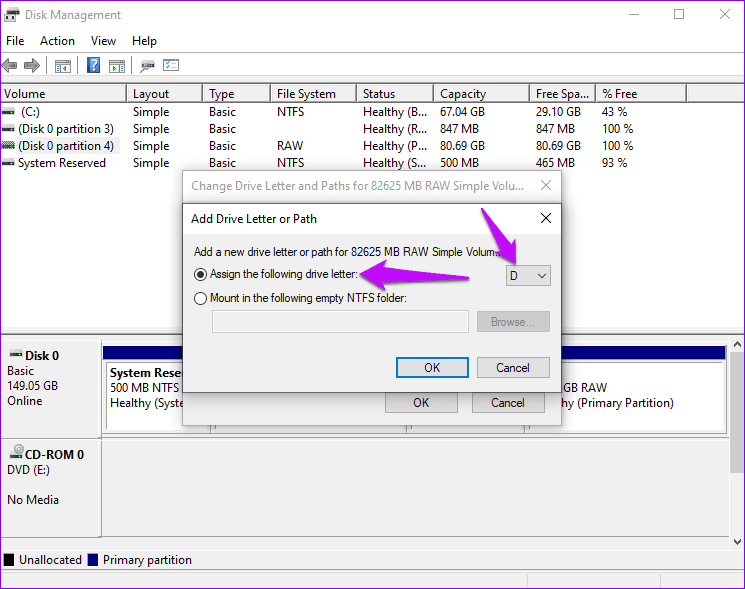Click the Disk 0 Basic 149.05 GB label
Screen dimensions: 745x589
click(x=33, y=378)
